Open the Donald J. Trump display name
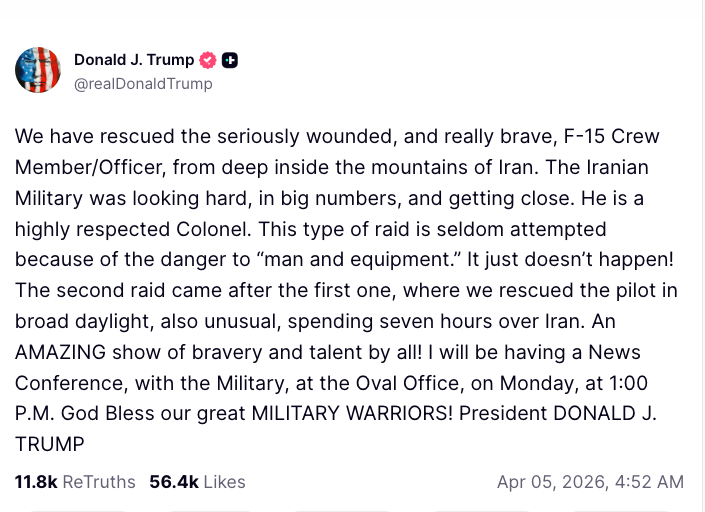The width and height of the screenshot is (705, 512). tap(134, 60)
